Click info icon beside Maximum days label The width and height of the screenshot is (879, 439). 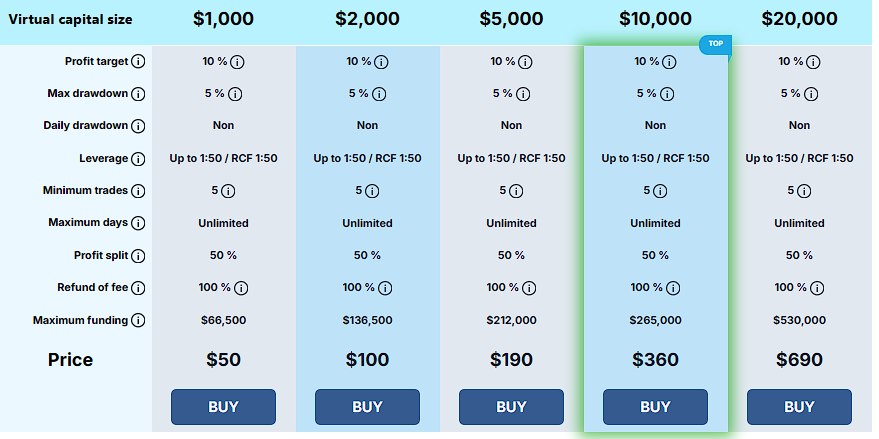[x=138, y=223]
